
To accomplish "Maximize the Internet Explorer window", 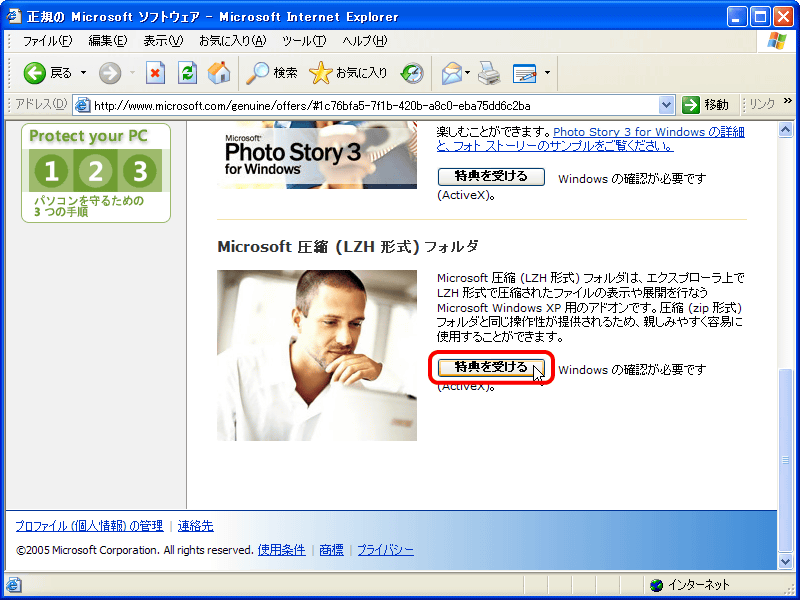I will coord(760,17).
